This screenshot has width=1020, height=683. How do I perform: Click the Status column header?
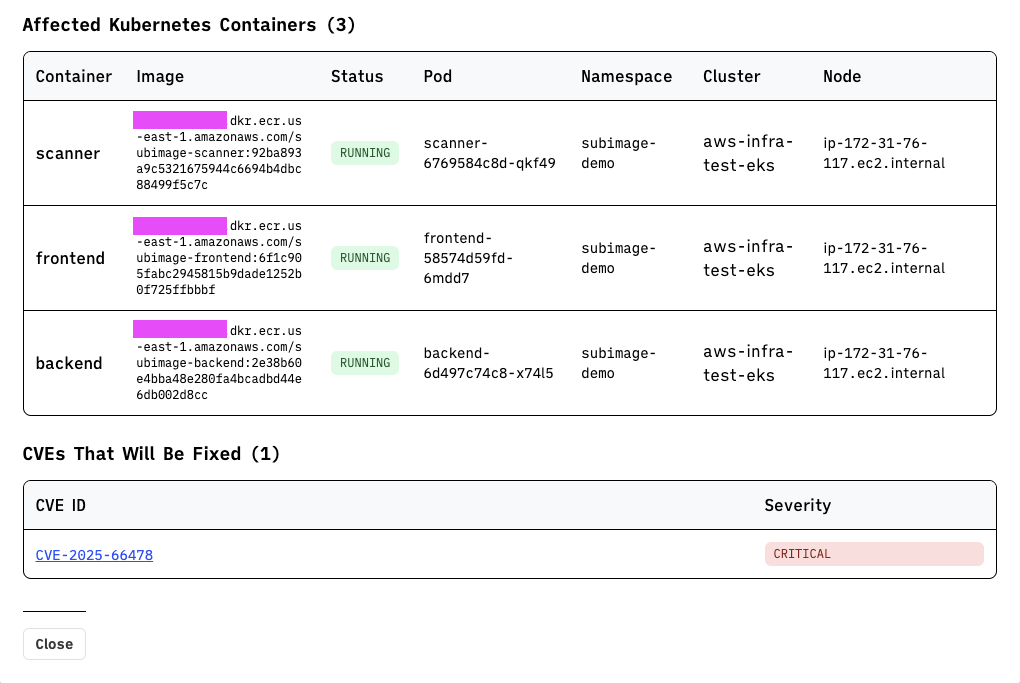tap(357, 76)
